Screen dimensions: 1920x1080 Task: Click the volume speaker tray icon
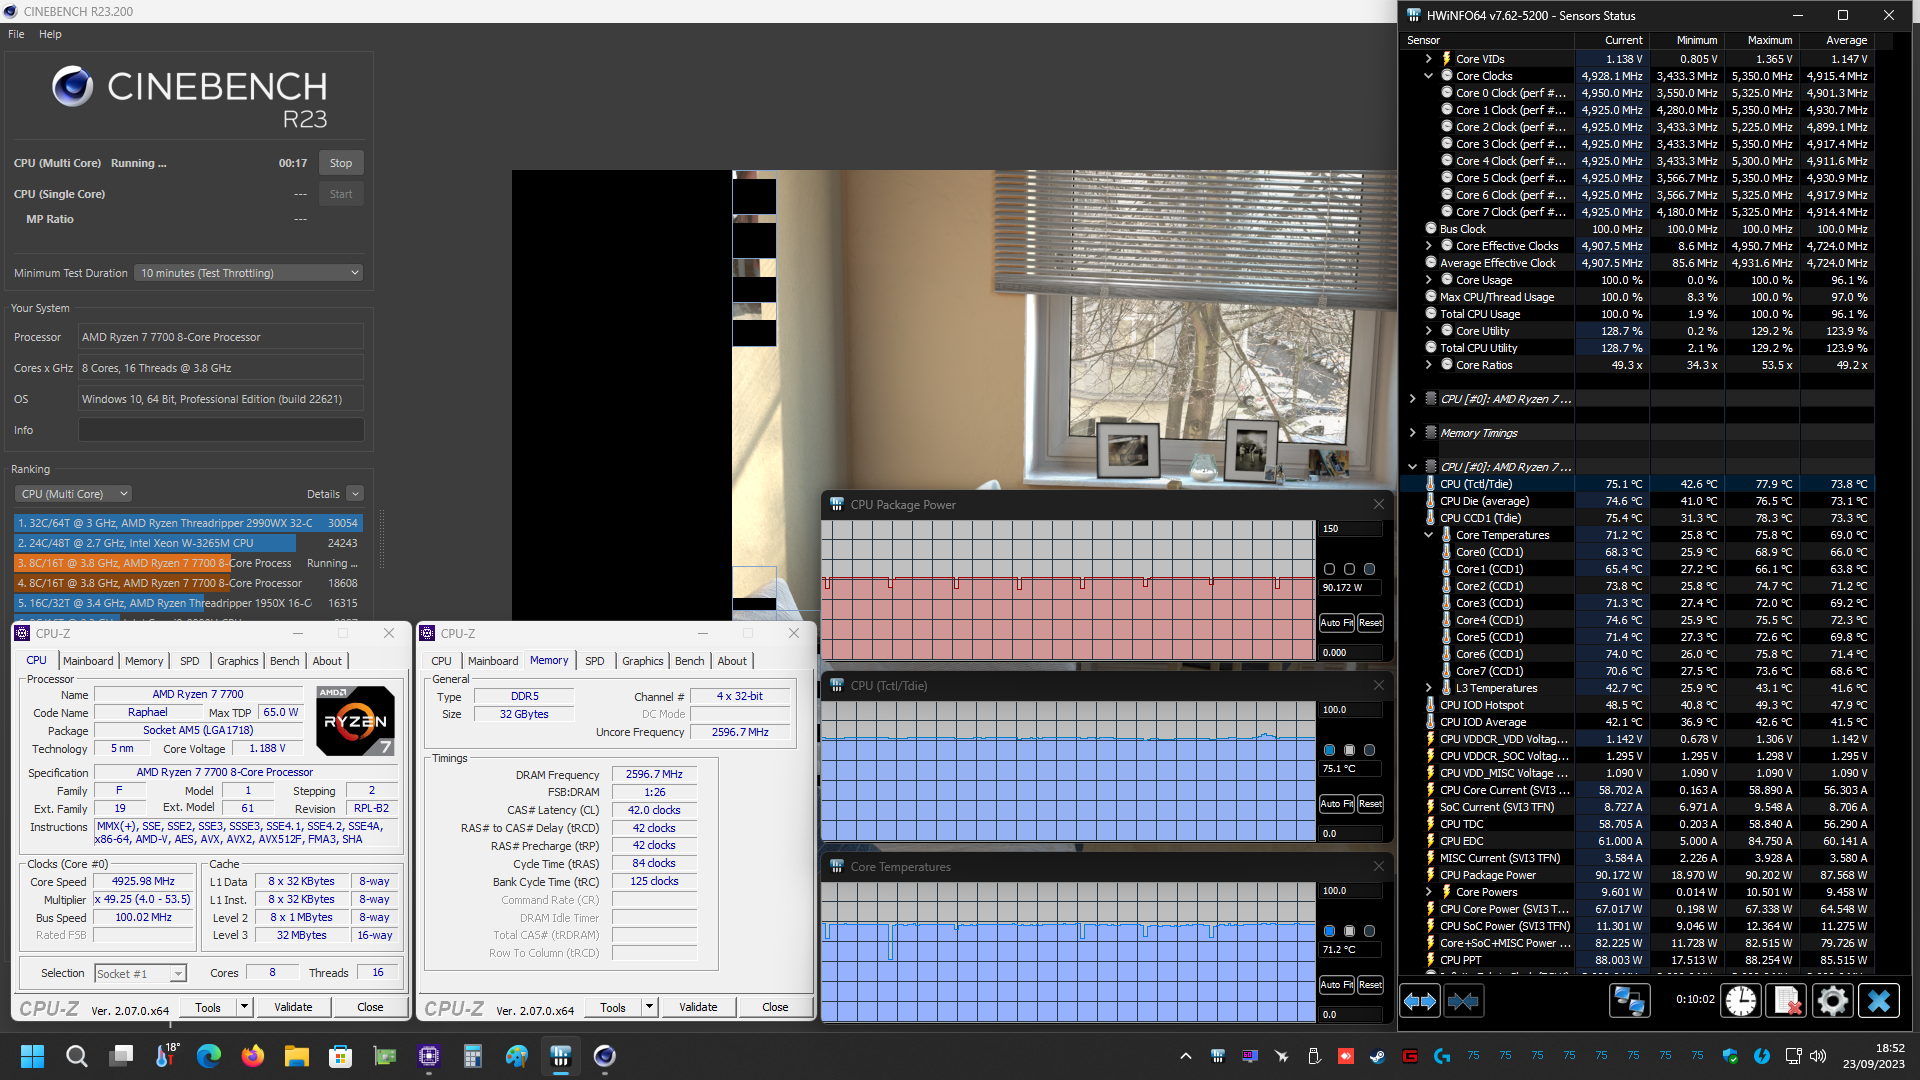tap(1818, 1056)
